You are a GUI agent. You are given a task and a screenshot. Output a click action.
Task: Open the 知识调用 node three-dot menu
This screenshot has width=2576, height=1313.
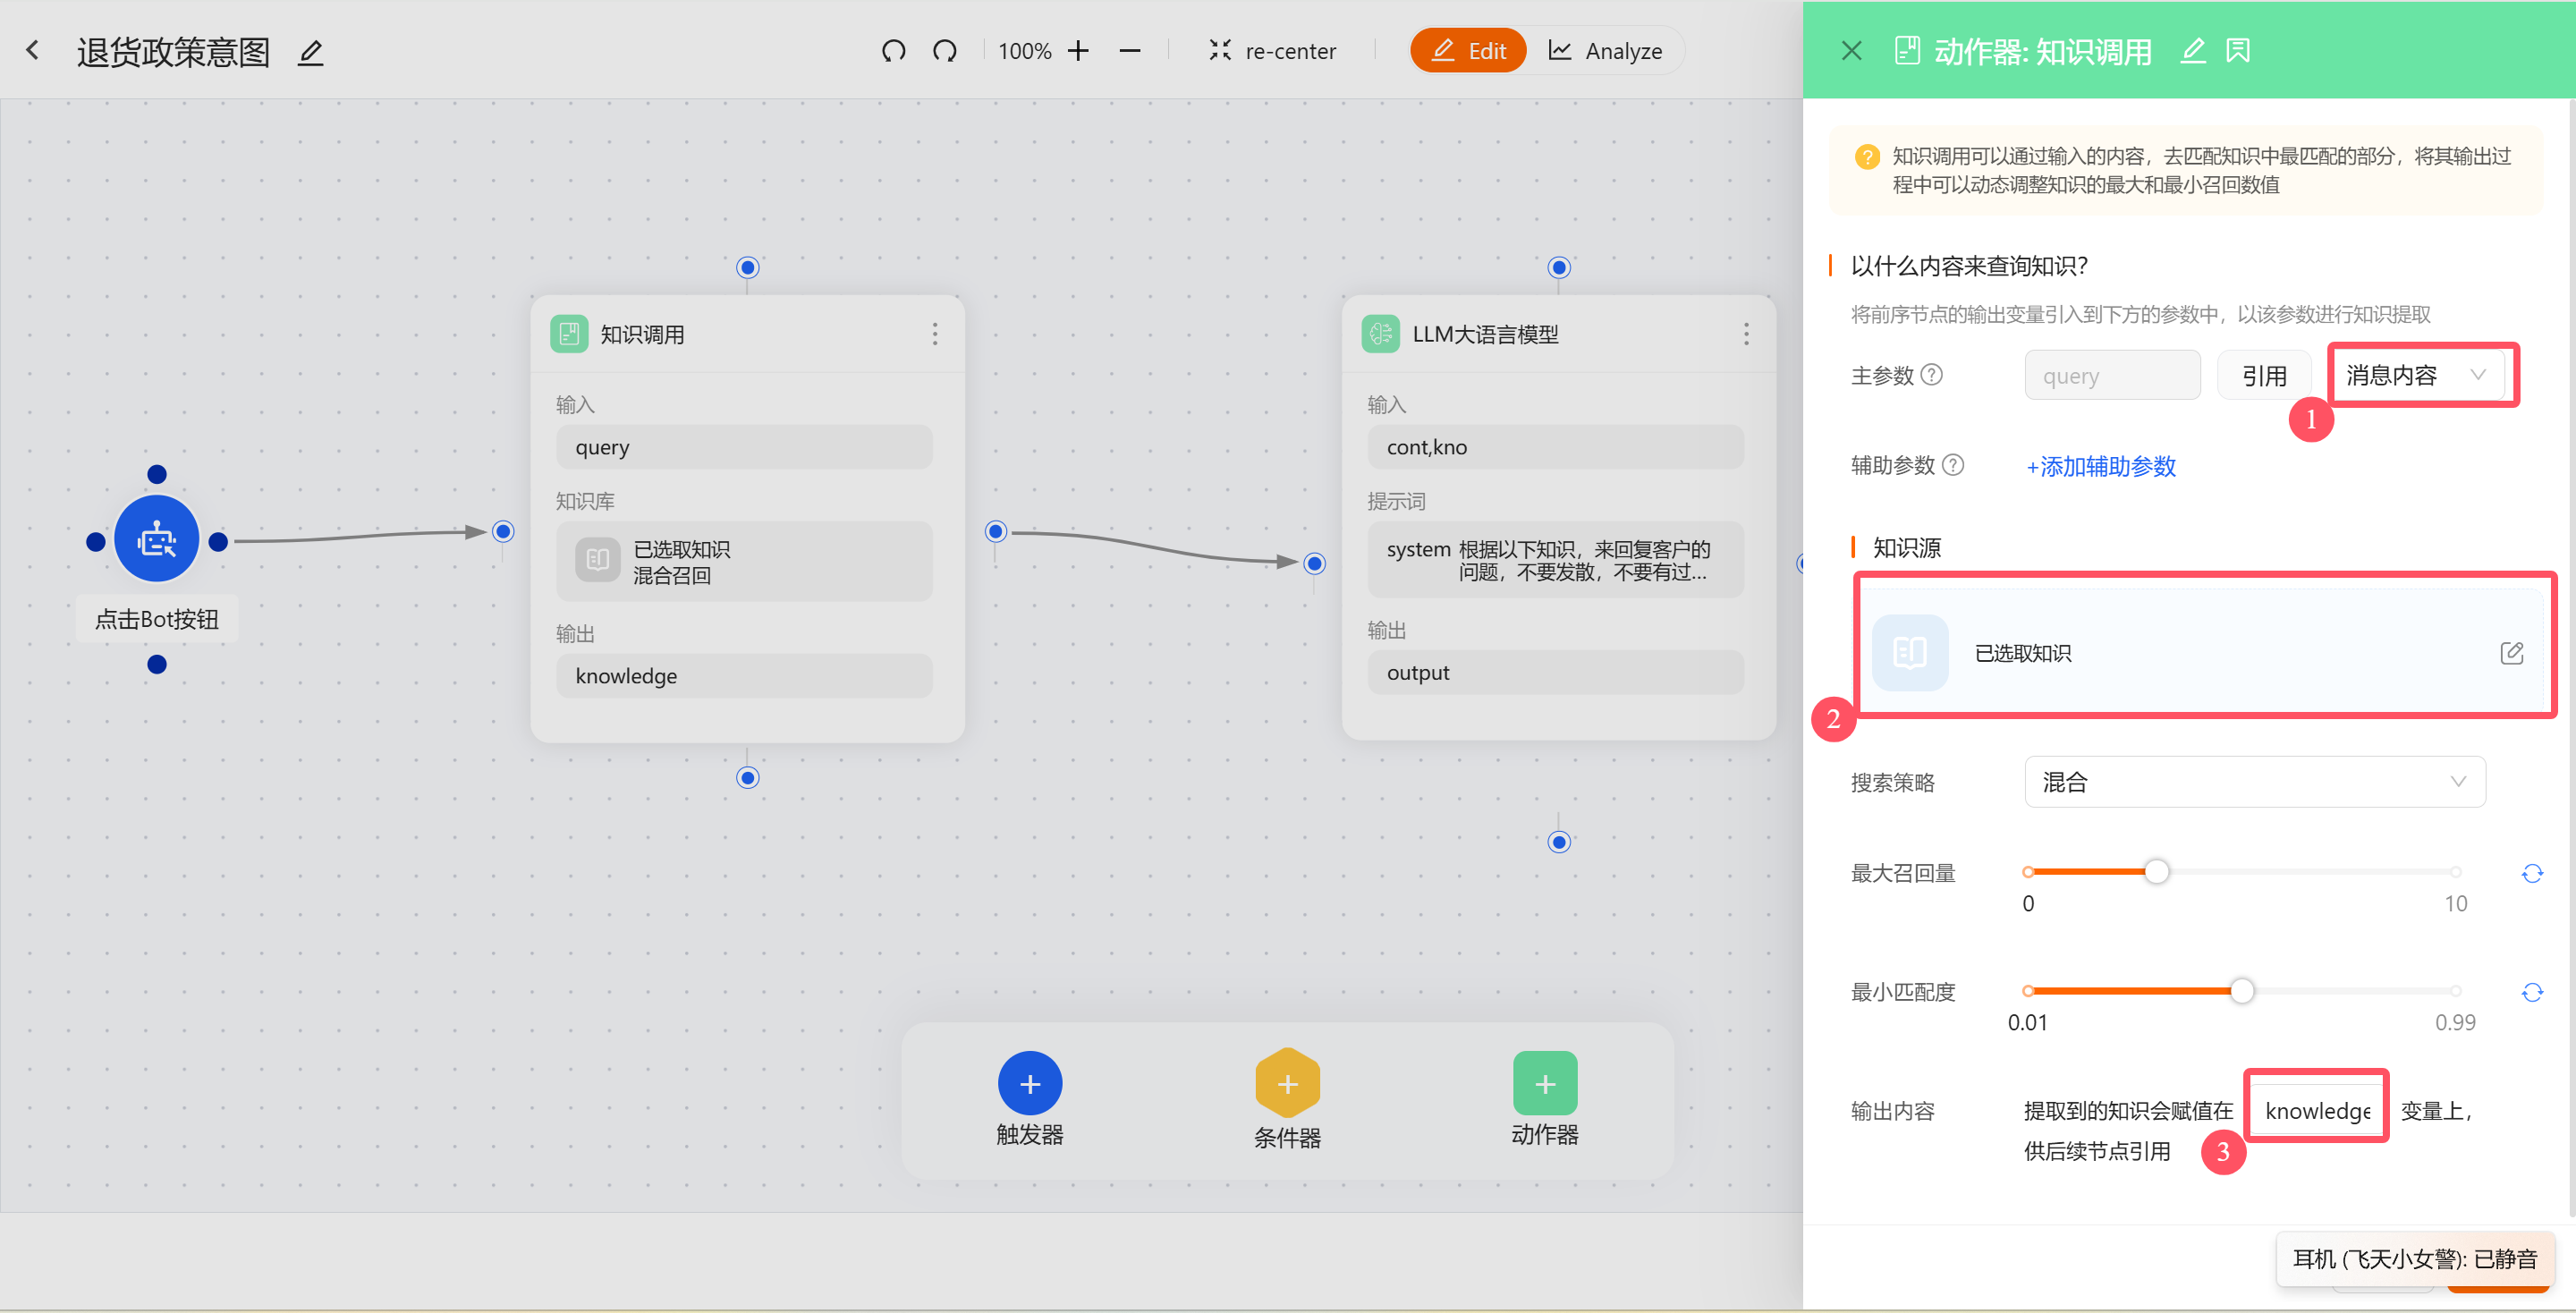935,334
